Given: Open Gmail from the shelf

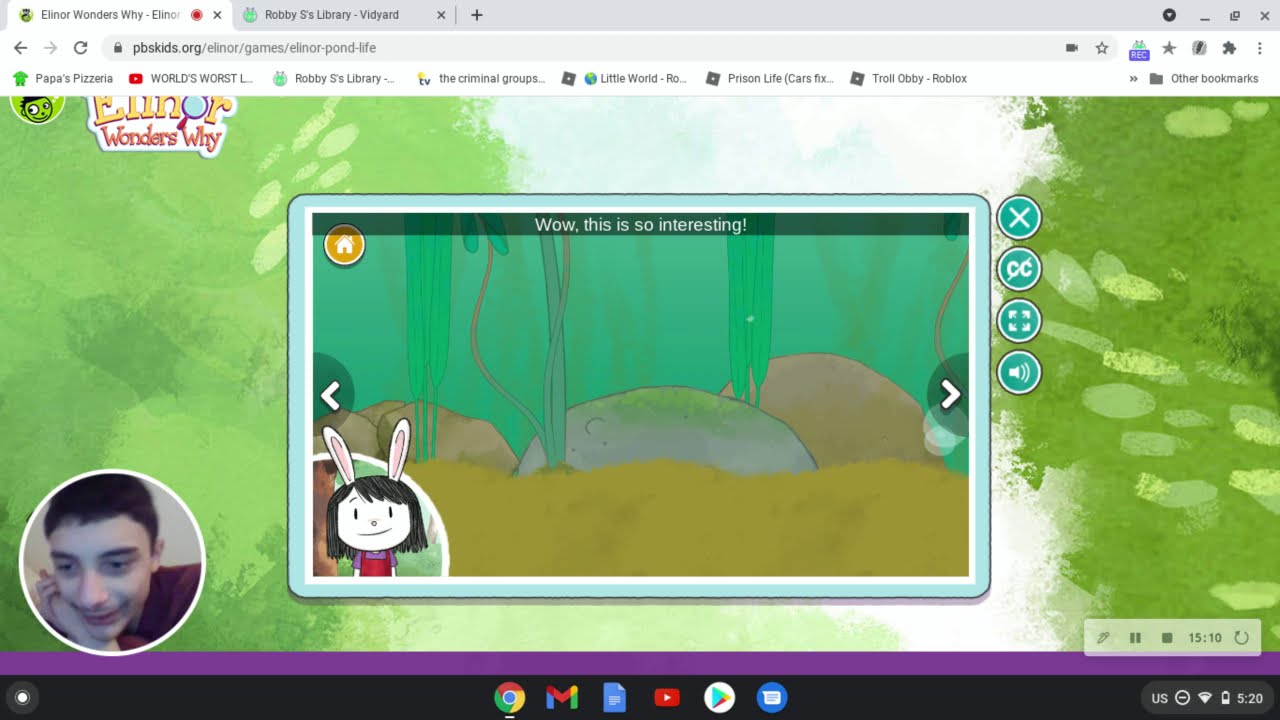Looking at the screenshot, I should tap(562, 698).
